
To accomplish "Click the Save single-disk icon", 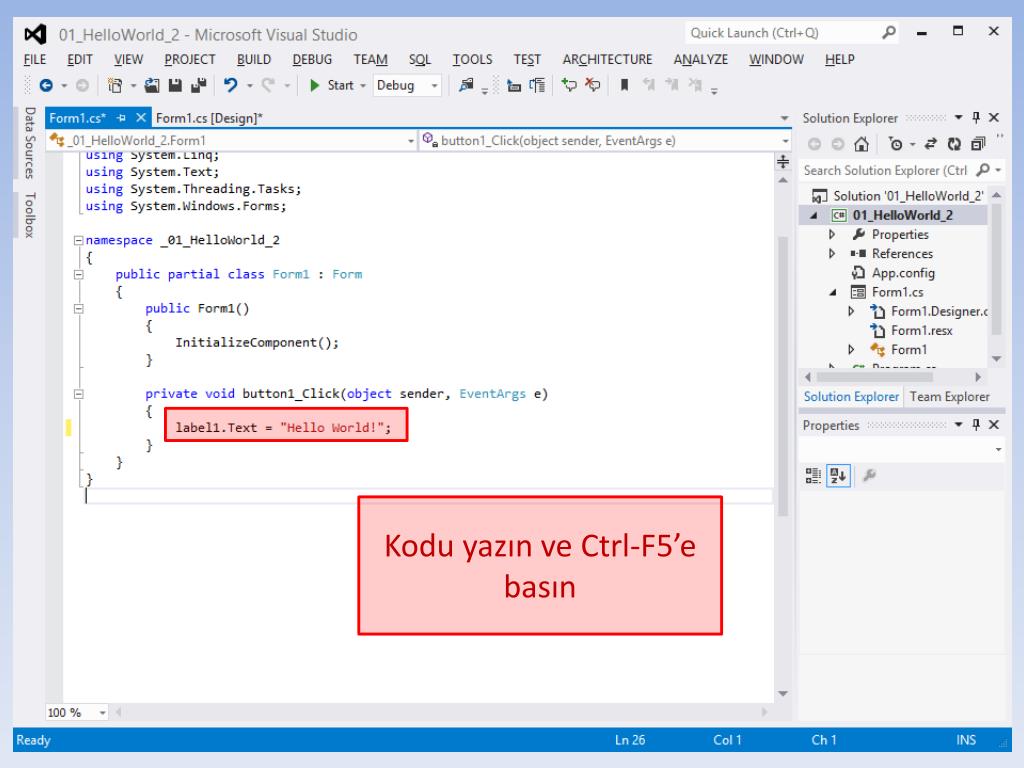I will 175,86.
